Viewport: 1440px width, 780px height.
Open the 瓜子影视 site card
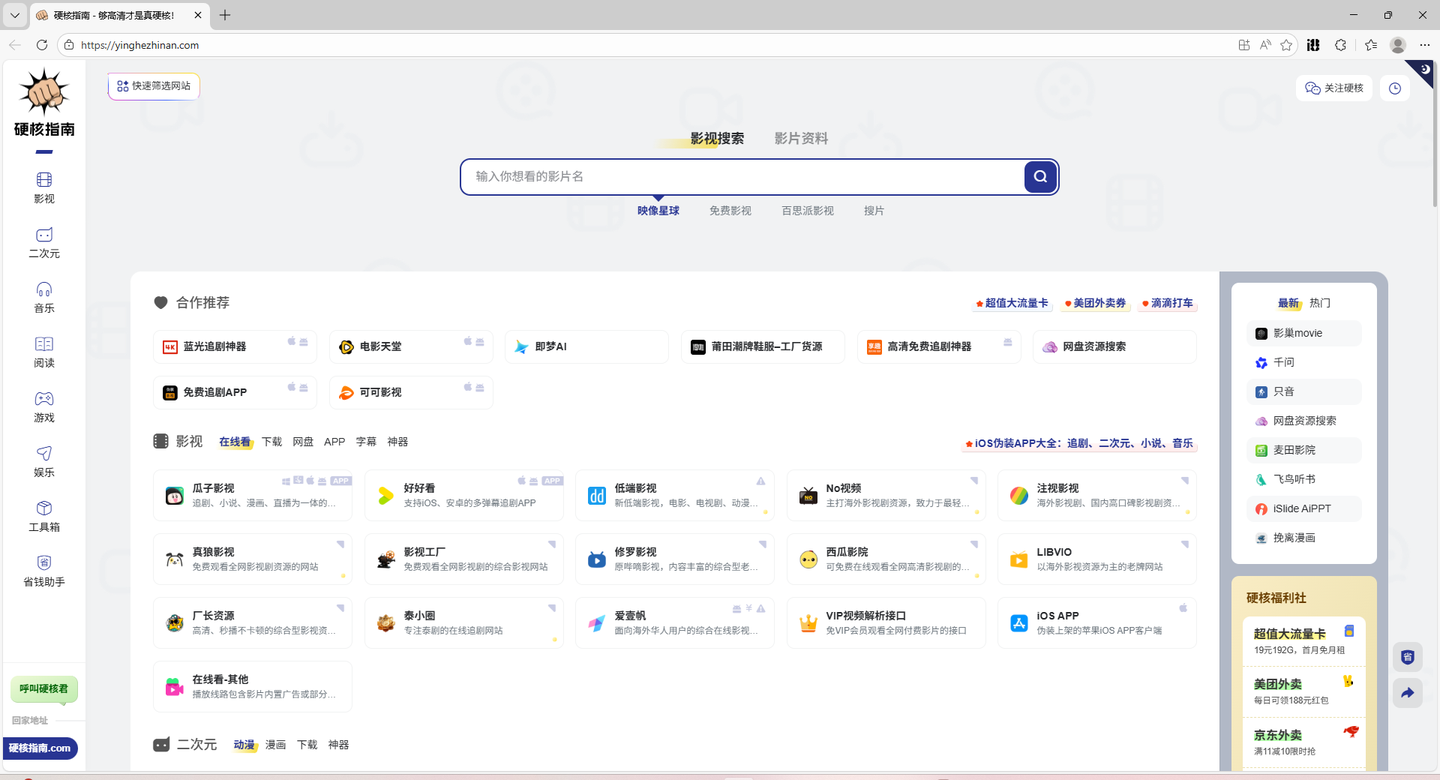point(253,495)
